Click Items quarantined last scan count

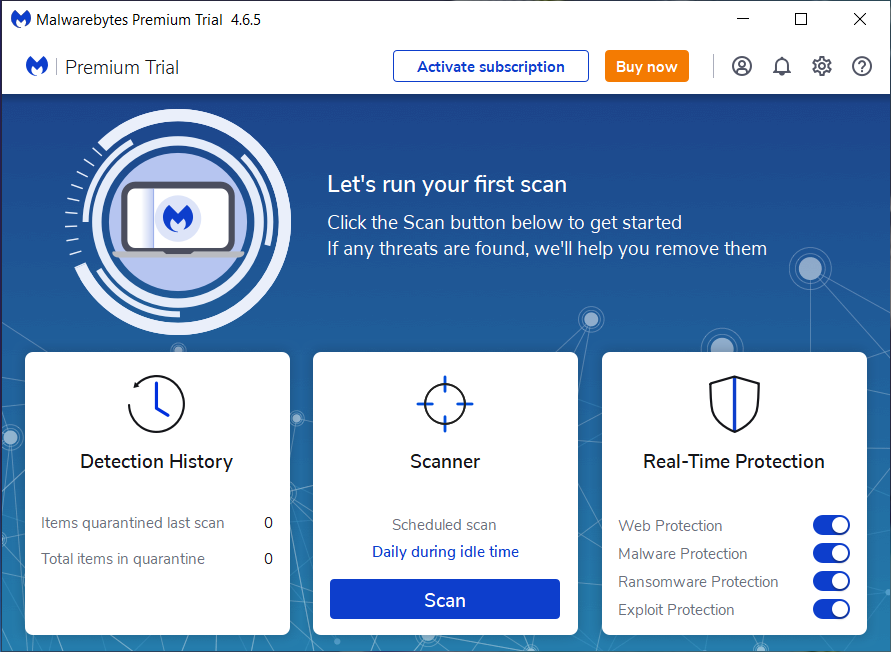coord(268,522)
